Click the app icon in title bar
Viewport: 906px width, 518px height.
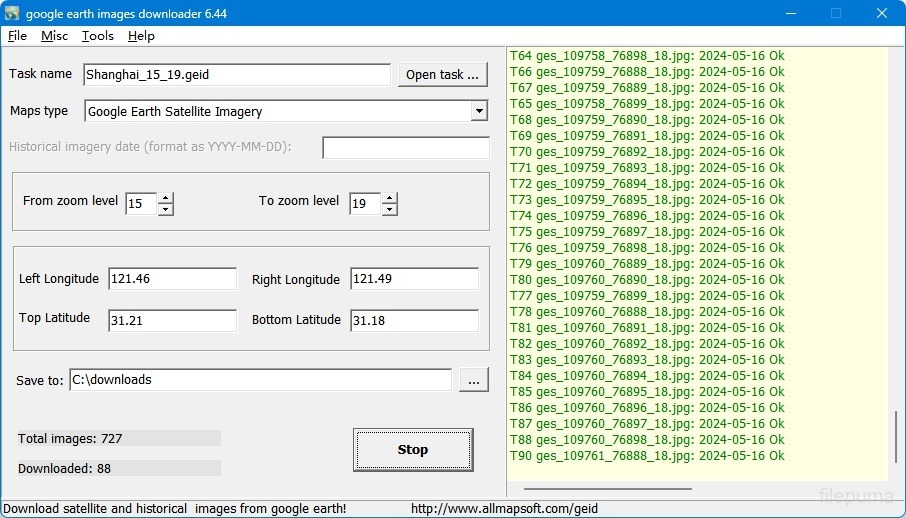pyautogui.click(x=12, y=13)
